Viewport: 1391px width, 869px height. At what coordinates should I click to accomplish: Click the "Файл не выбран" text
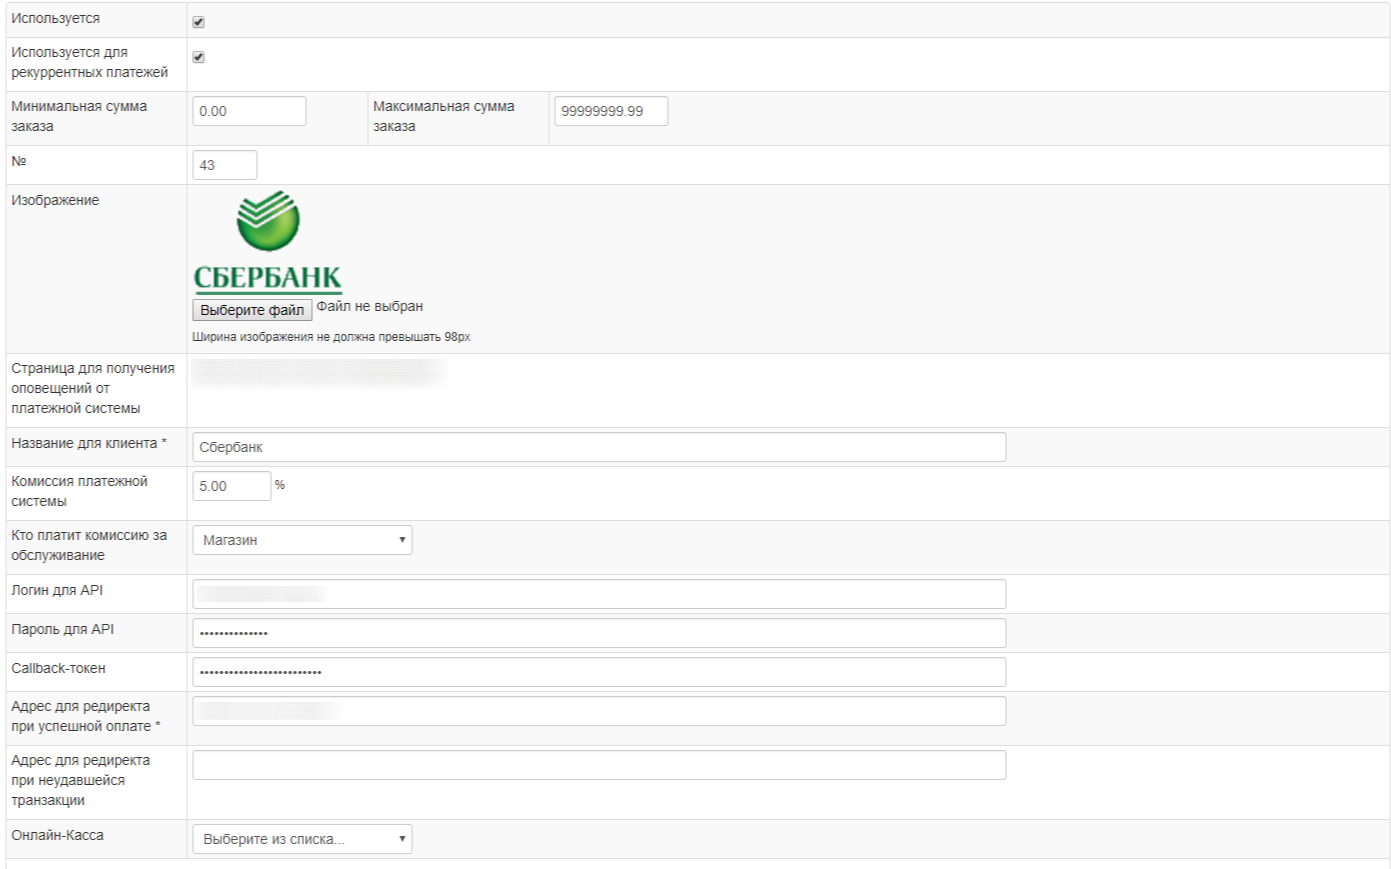[369, 307]
